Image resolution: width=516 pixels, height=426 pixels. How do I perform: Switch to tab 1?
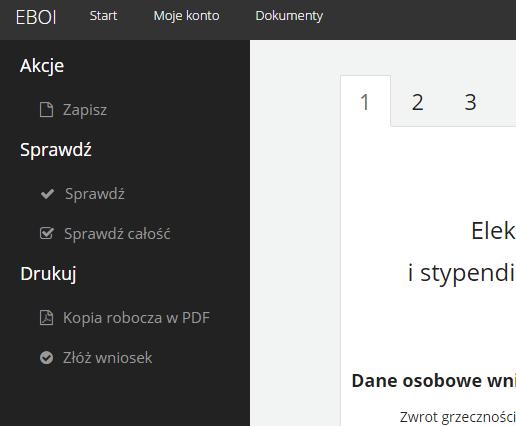point(365,101)
